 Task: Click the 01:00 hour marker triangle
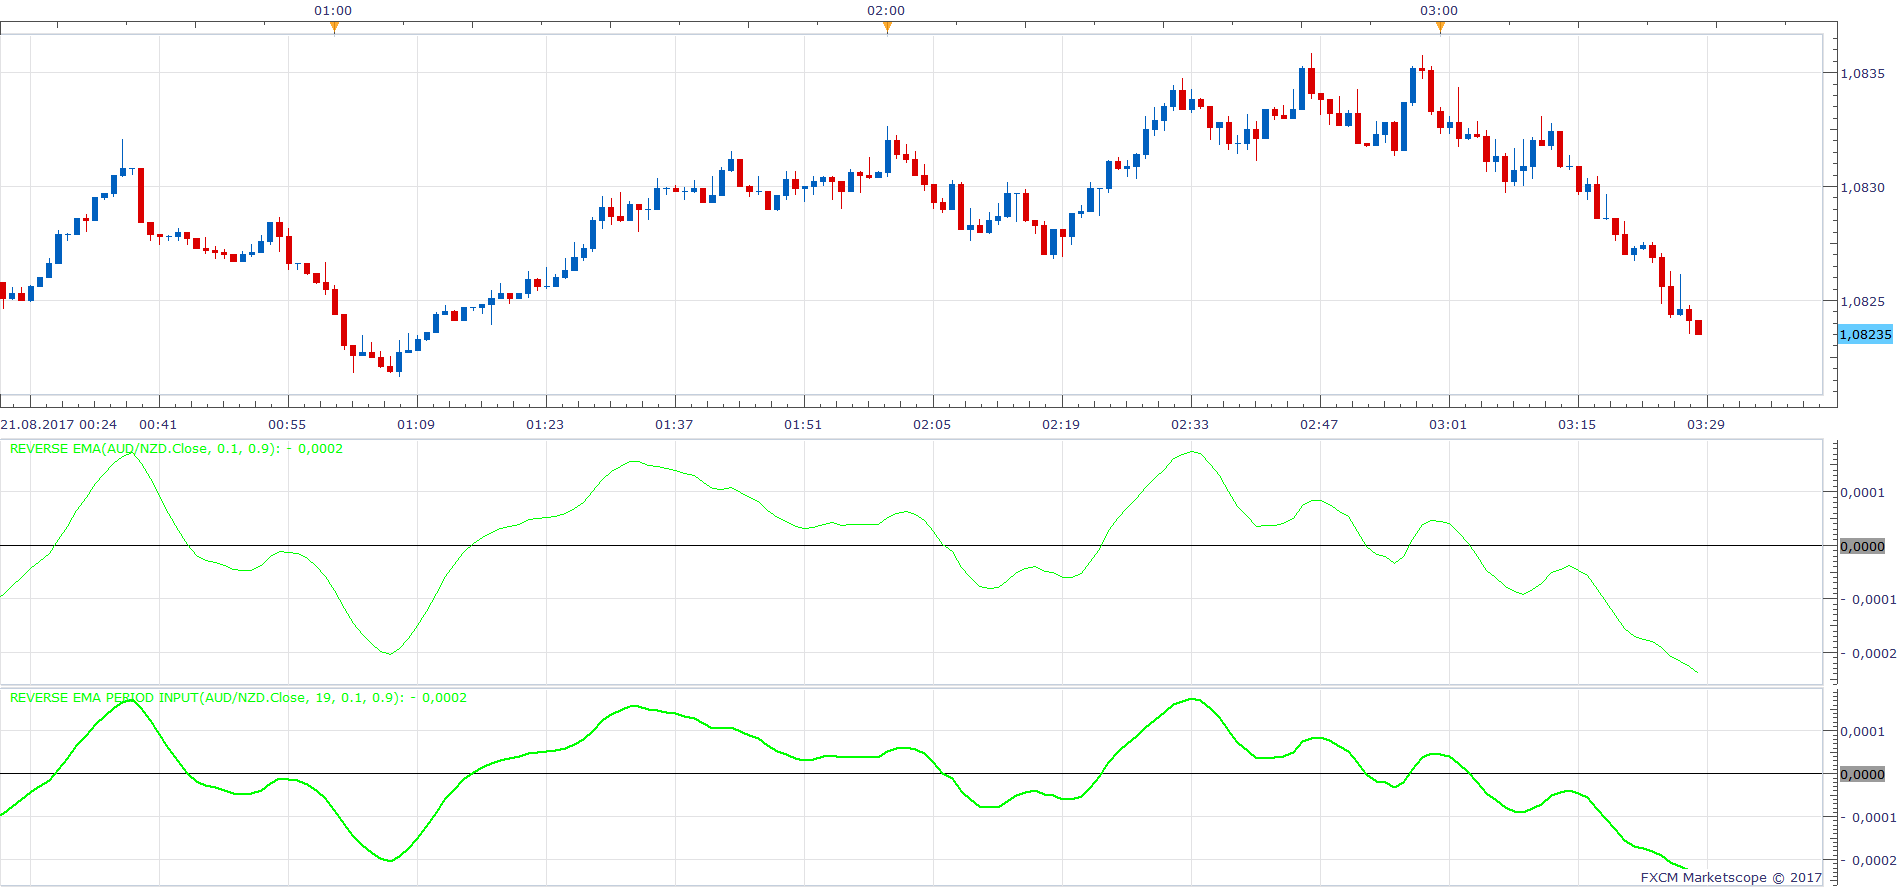click(x=334, y=28)
